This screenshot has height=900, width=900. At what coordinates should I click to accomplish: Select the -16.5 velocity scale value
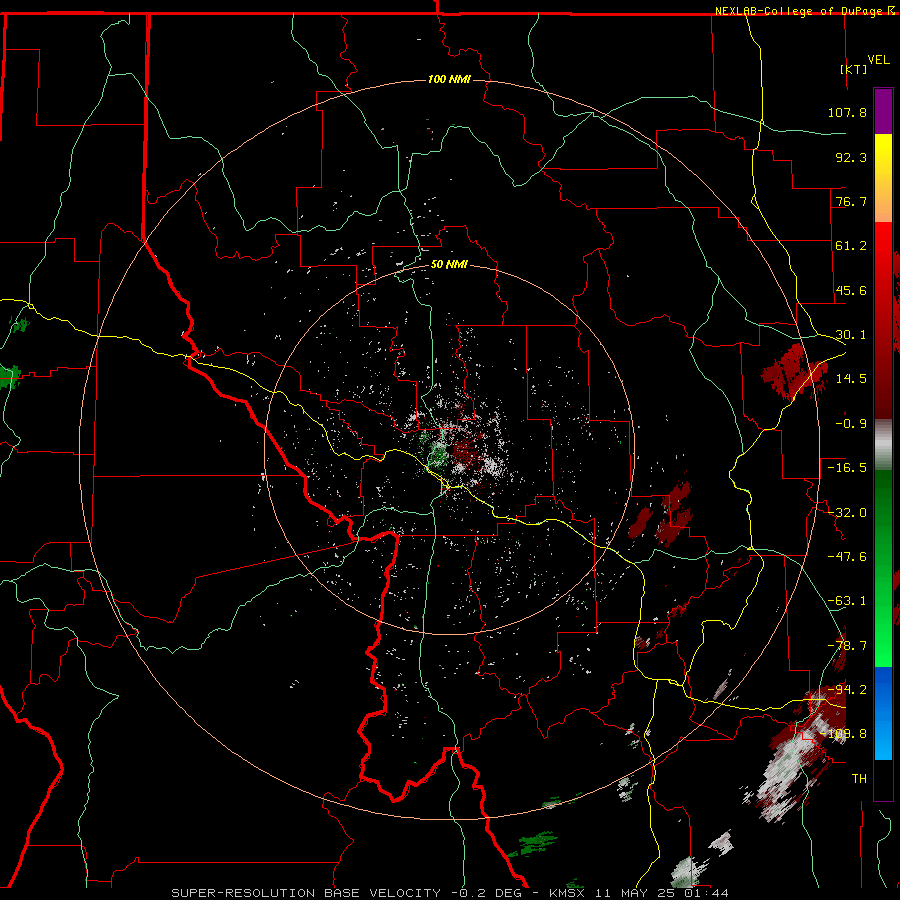(x=847, y=468)
